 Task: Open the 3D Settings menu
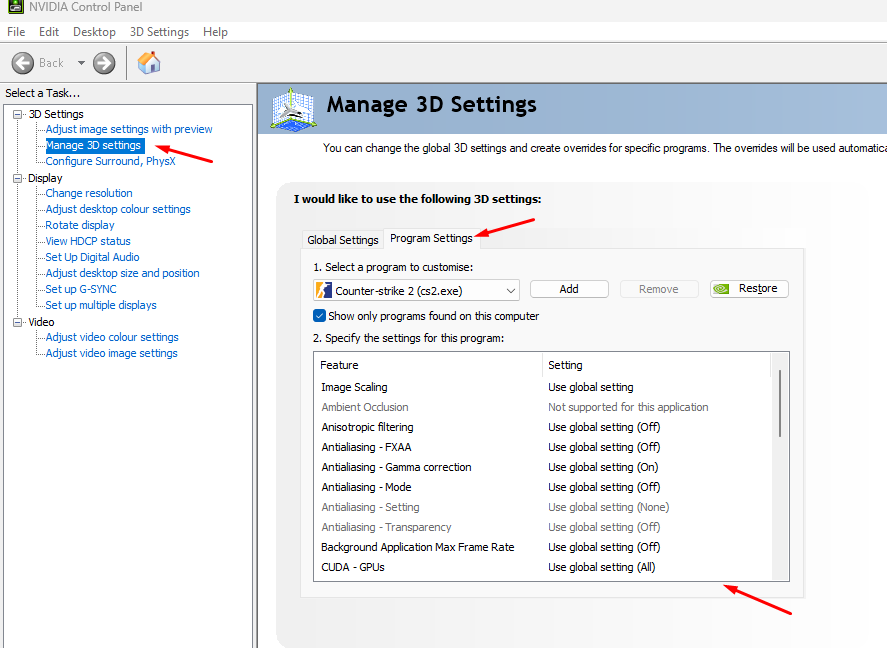159,32
